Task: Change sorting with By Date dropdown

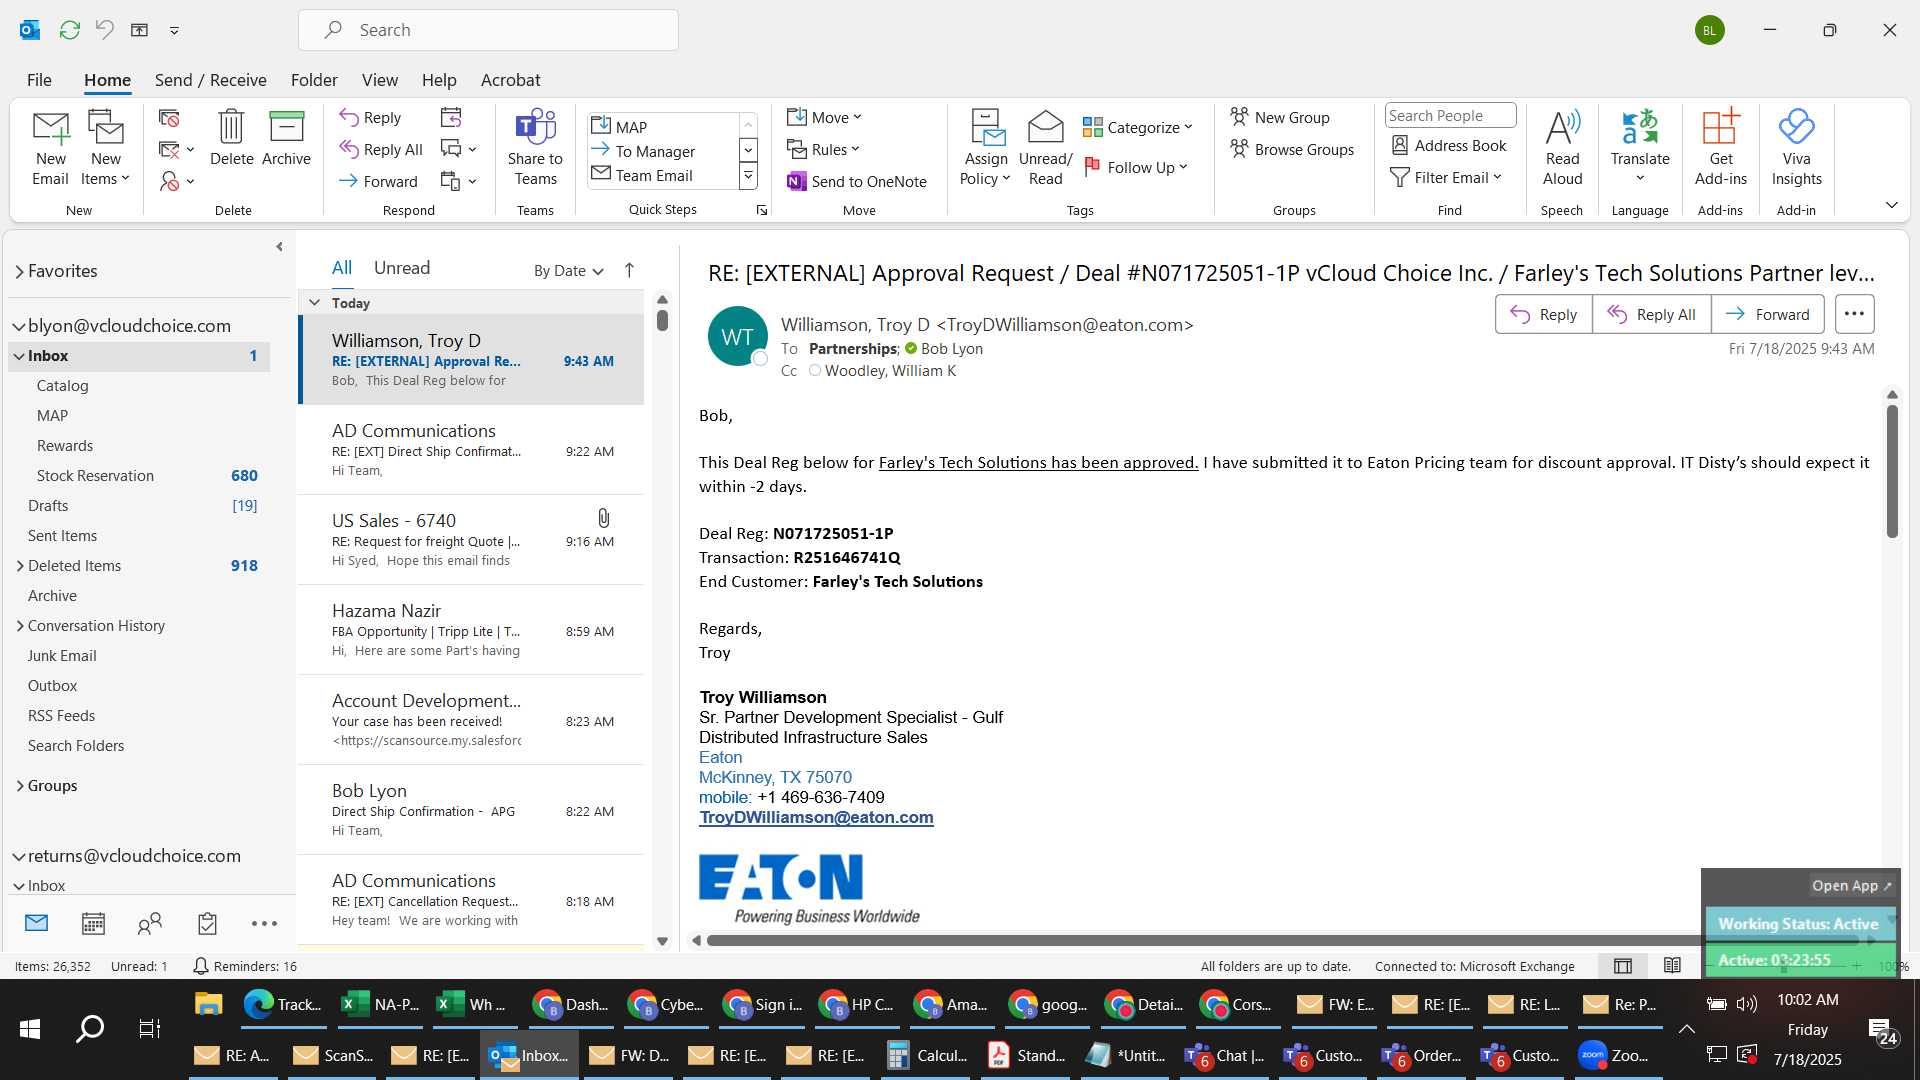Action: (569, 270)
